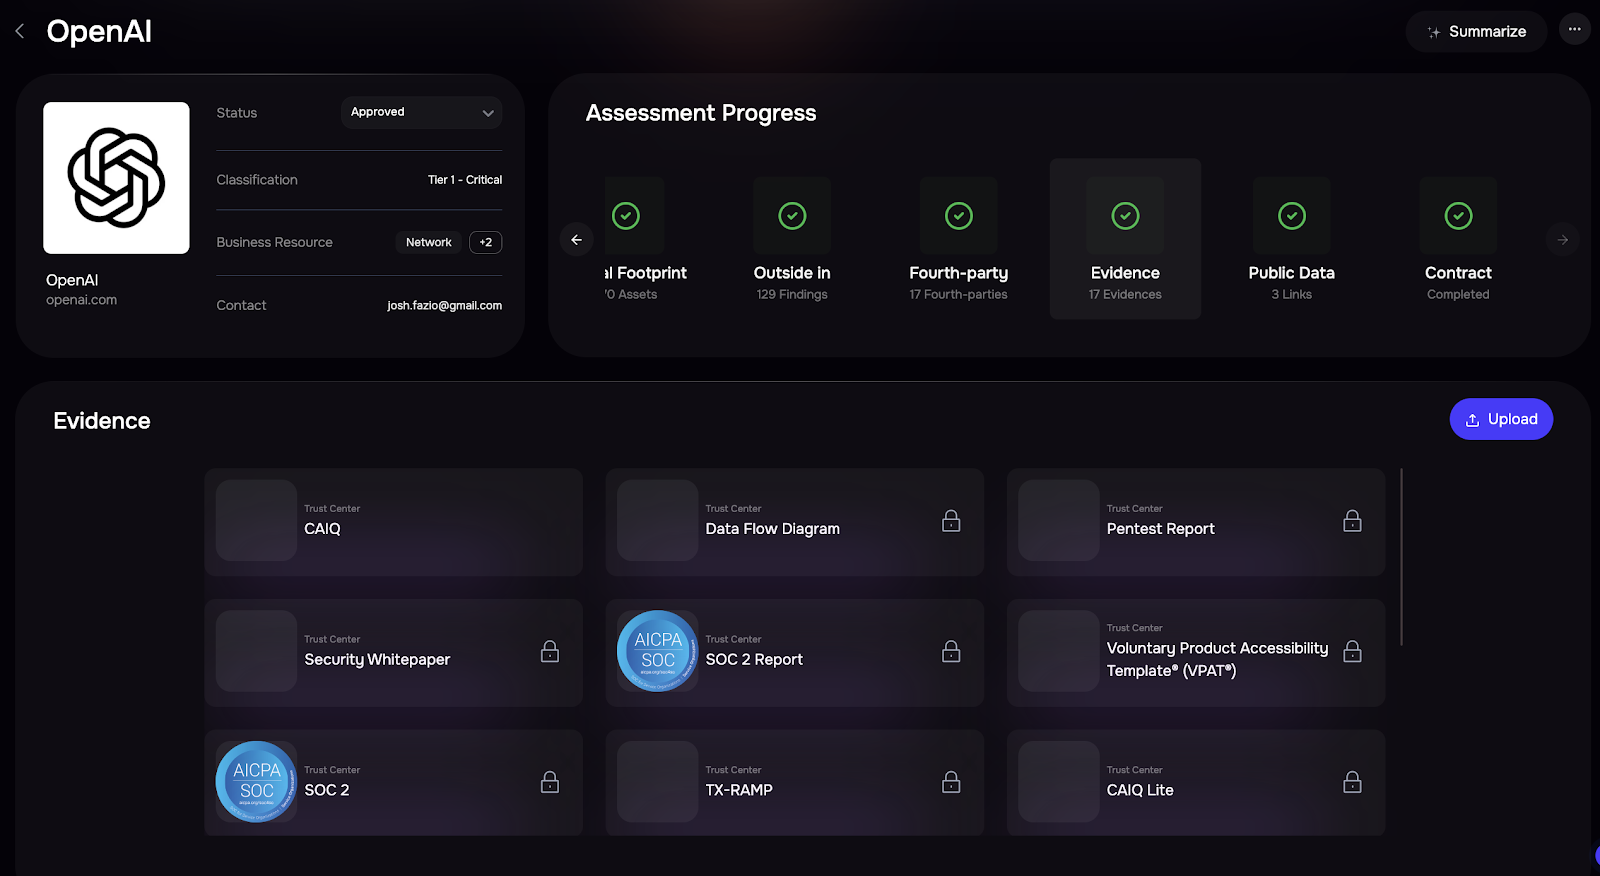Click the Summarize button
Viewport: 1600px width, 876px height.
1476,32
